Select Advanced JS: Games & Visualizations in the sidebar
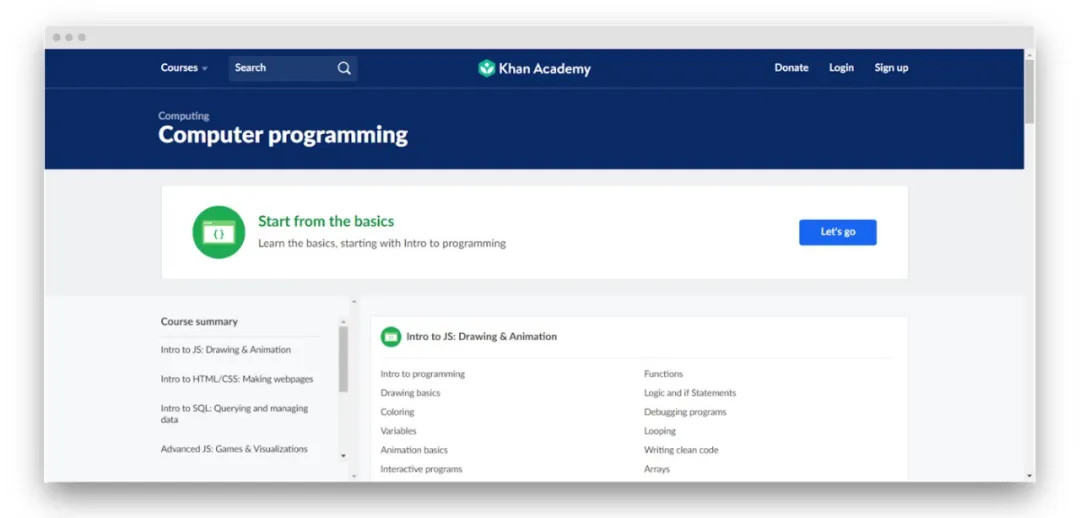This screenshot has width=1080, height=518. coord(234,449)
